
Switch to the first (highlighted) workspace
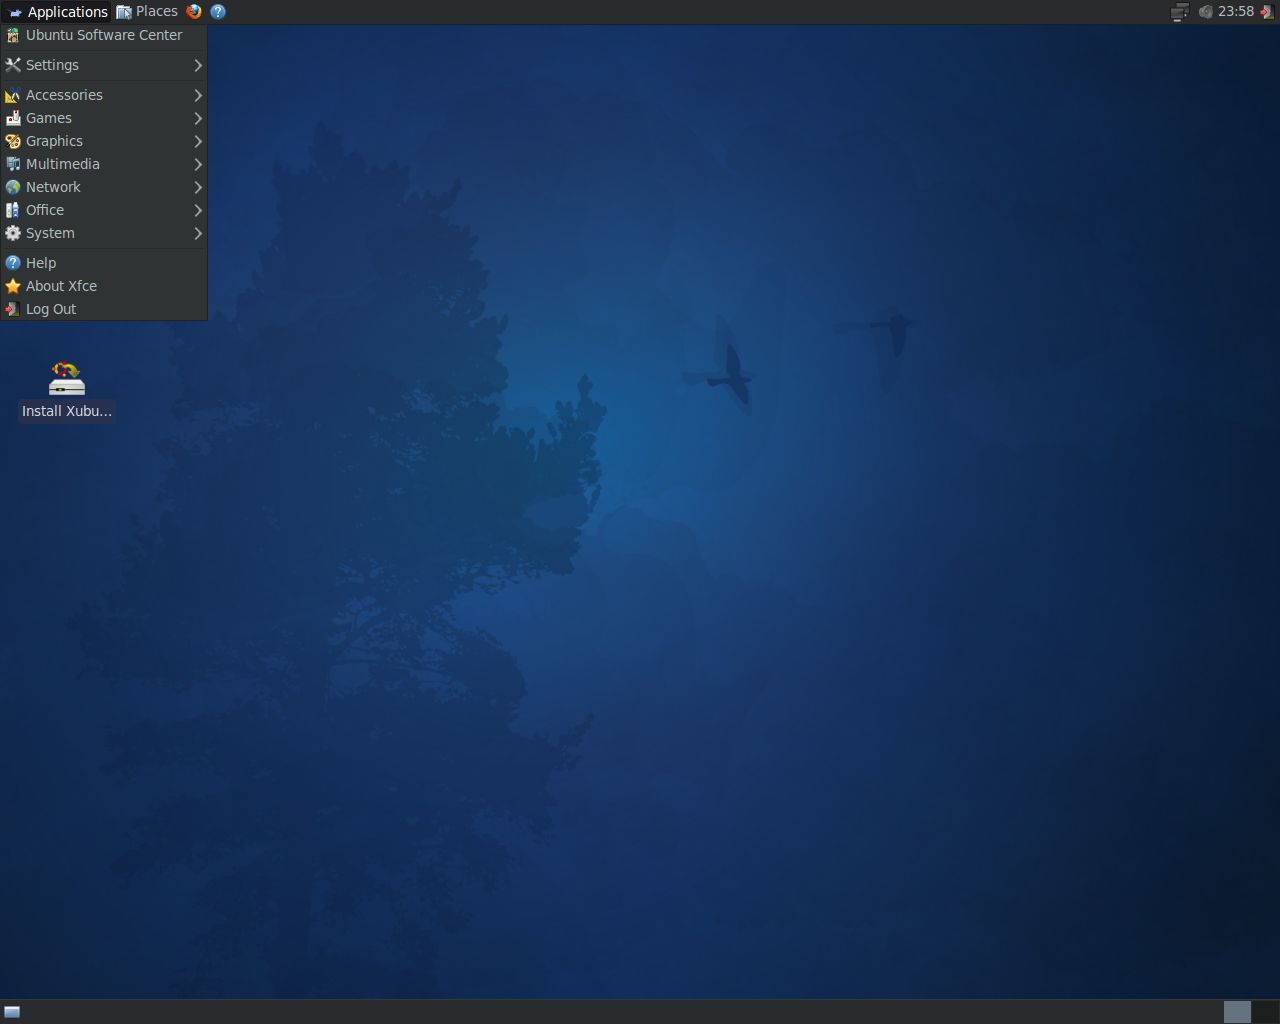point(1237,1012)
